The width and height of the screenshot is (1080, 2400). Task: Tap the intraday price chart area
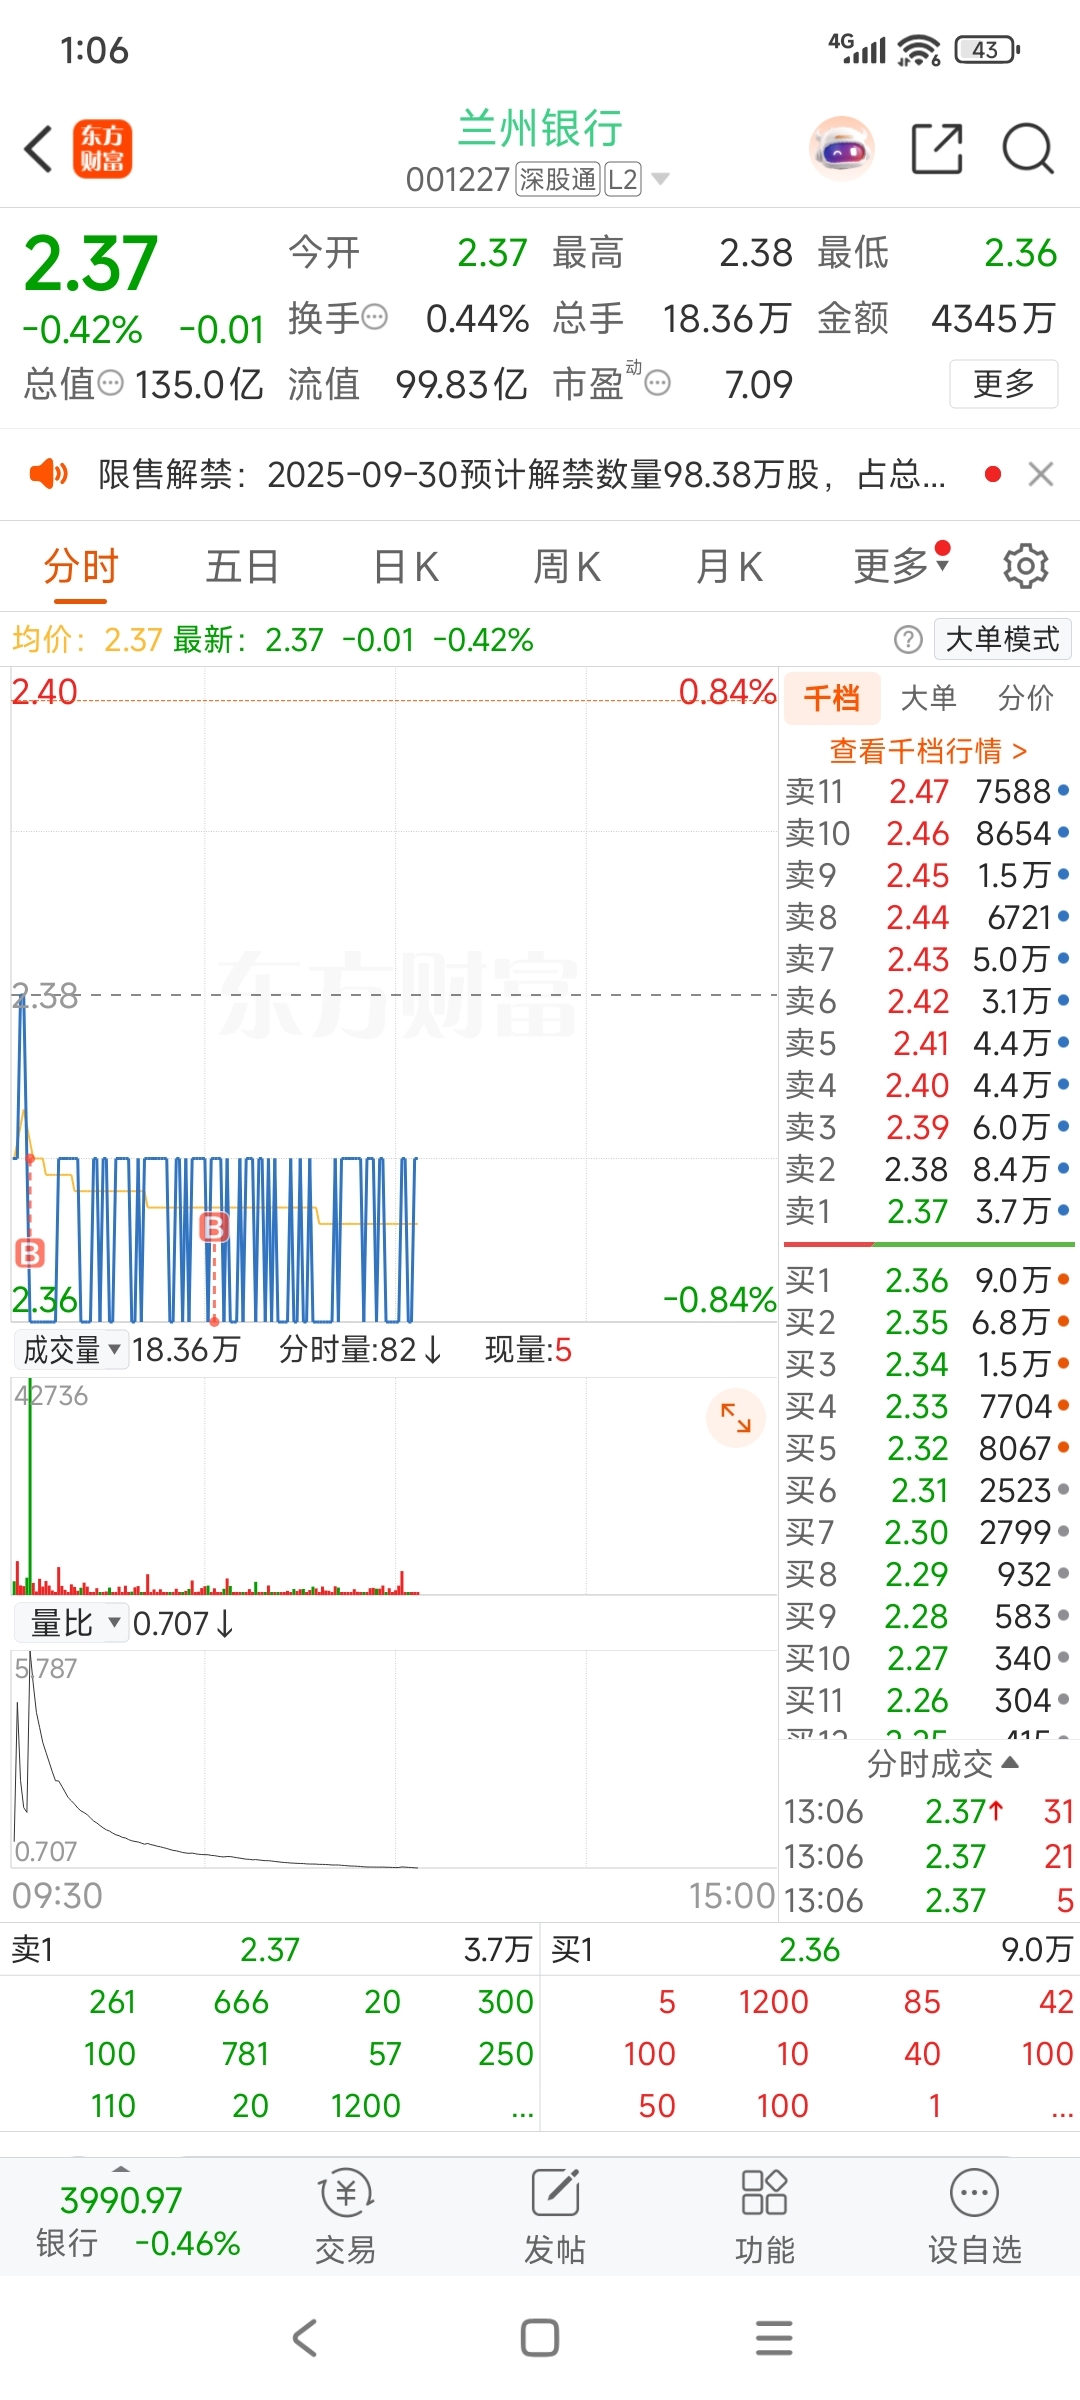coord(394,995)
